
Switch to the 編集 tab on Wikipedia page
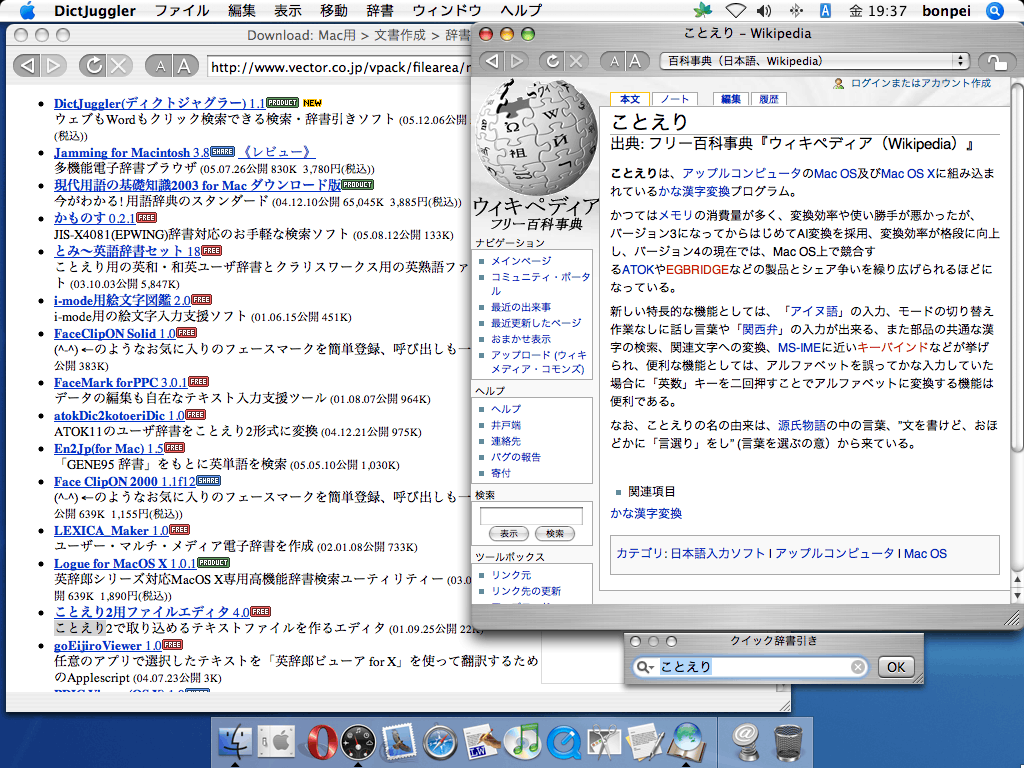tap(731, 99)
